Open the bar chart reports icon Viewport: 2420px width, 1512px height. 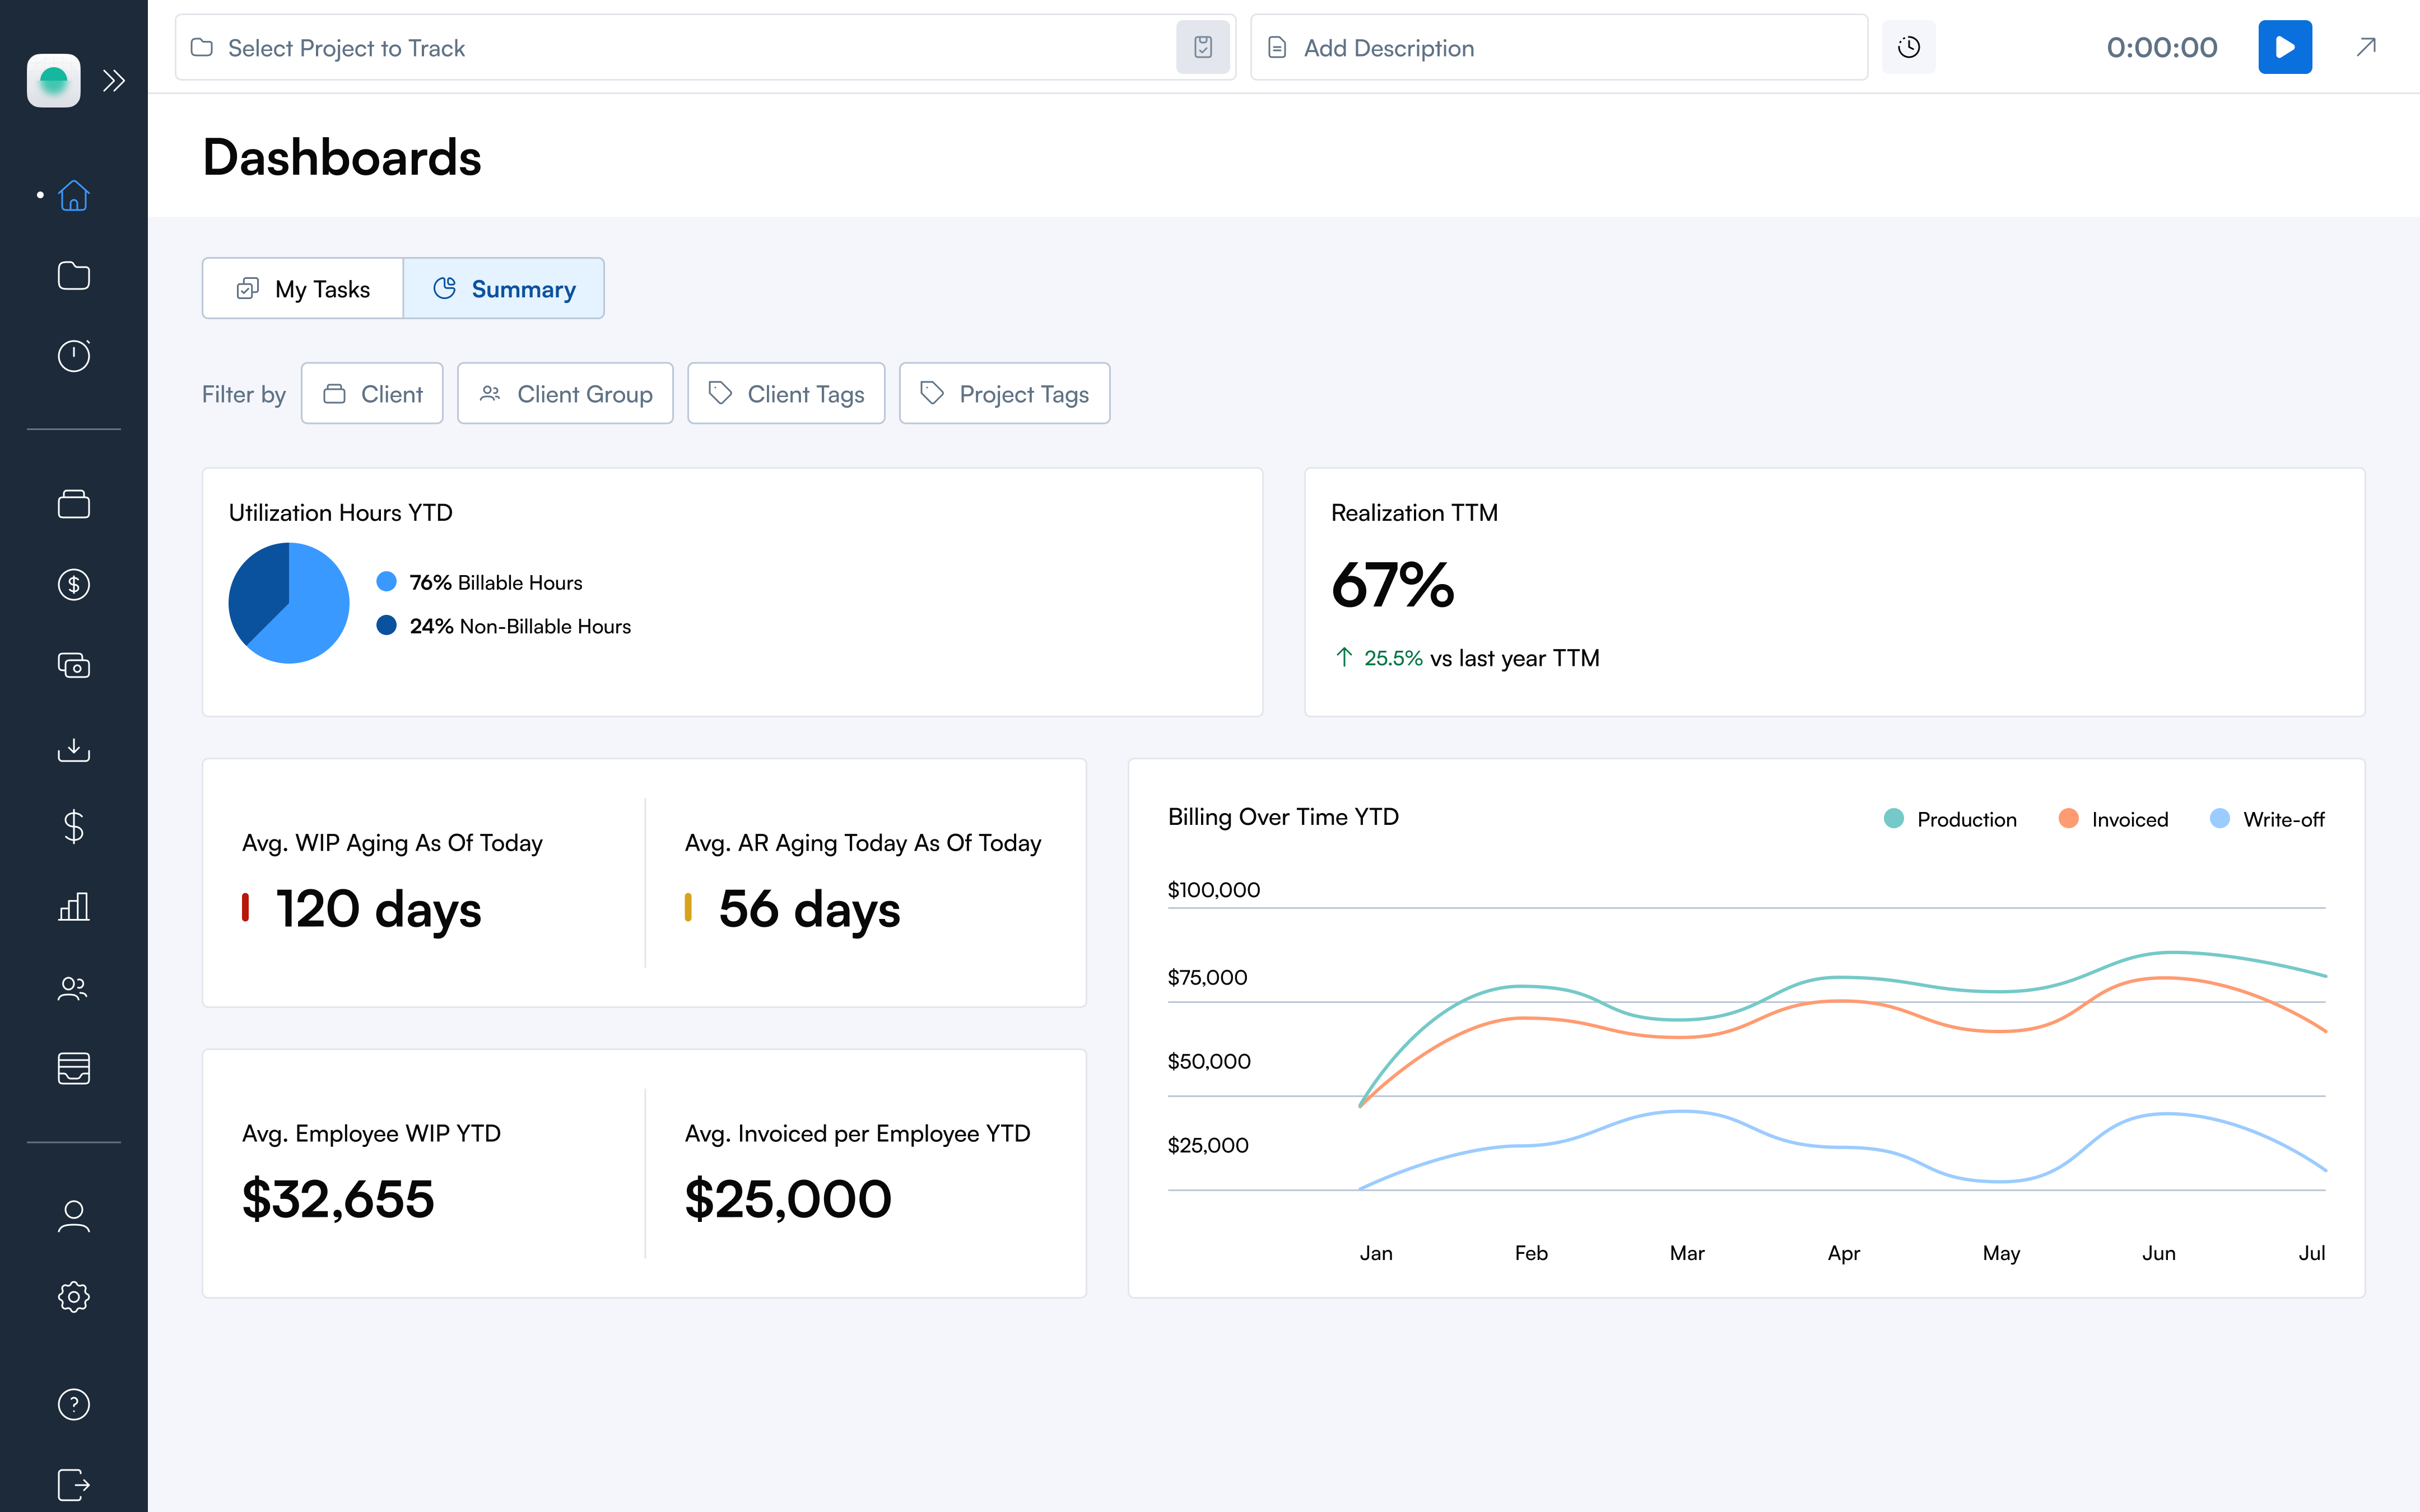[74, 907]
